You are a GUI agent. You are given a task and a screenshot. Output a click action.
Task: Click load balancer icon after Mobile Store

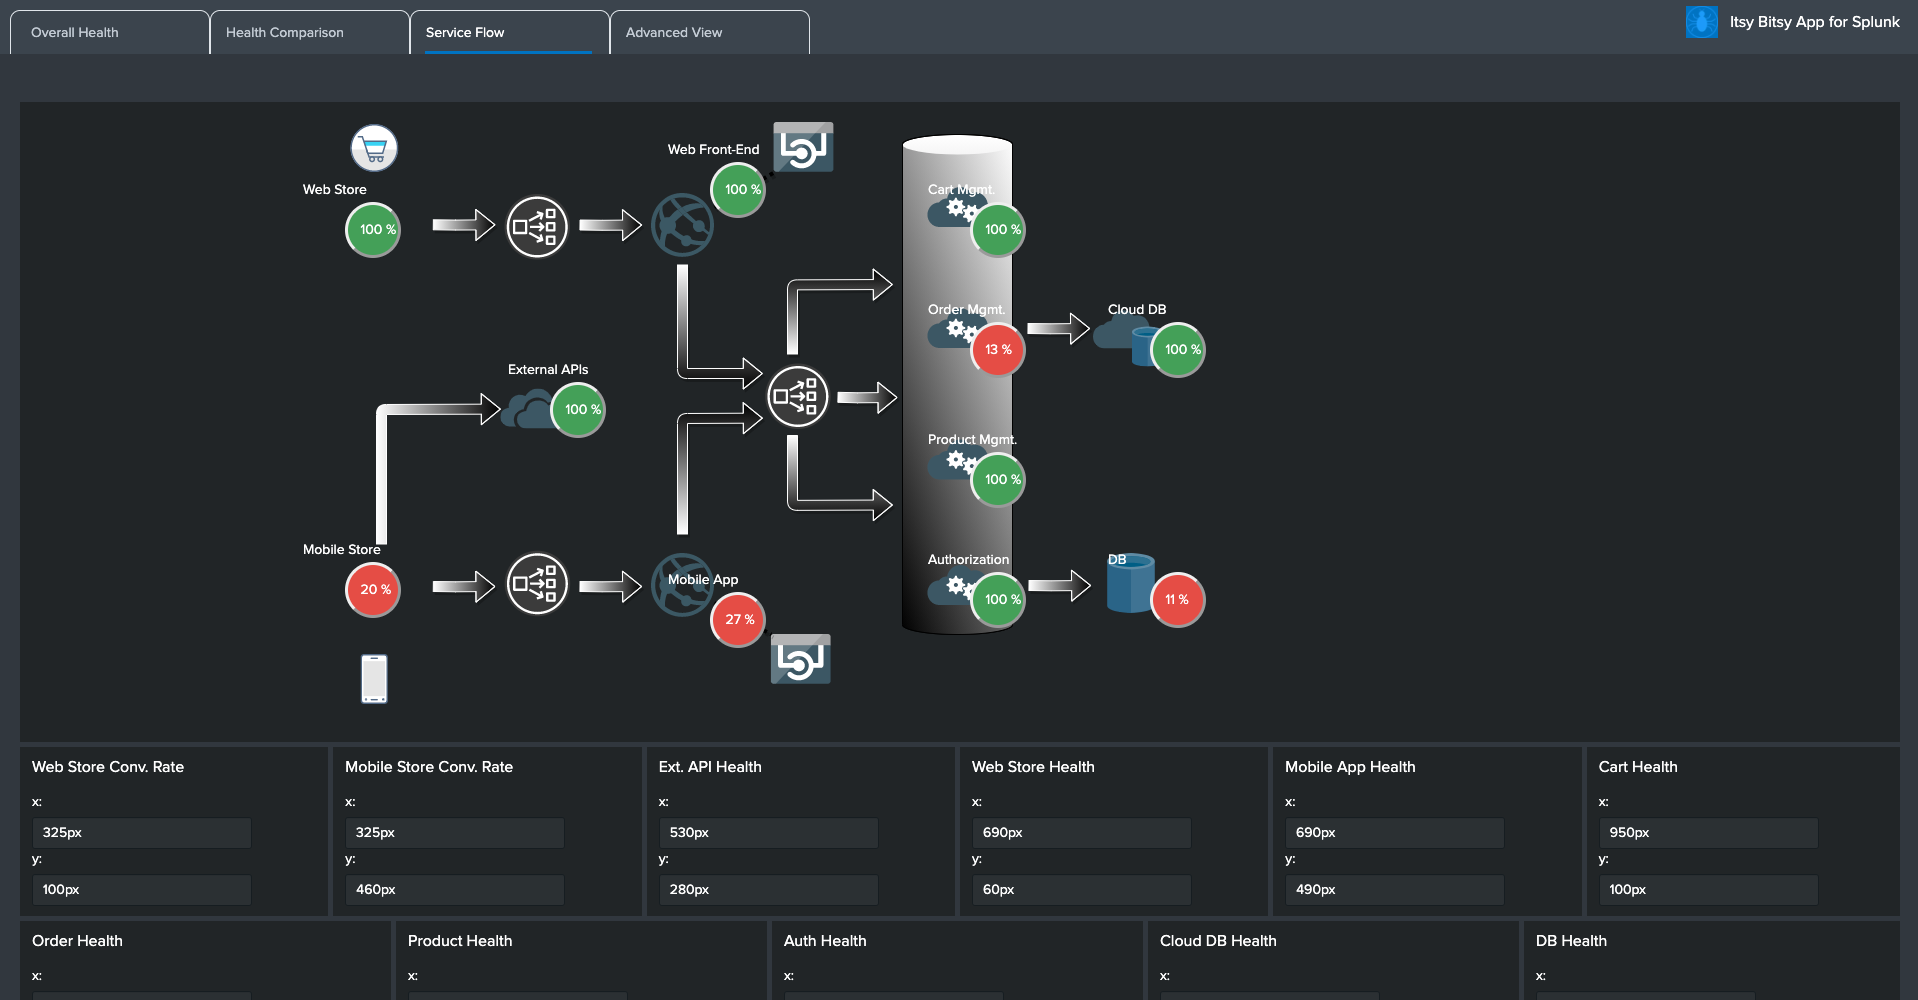coord(537,584)
